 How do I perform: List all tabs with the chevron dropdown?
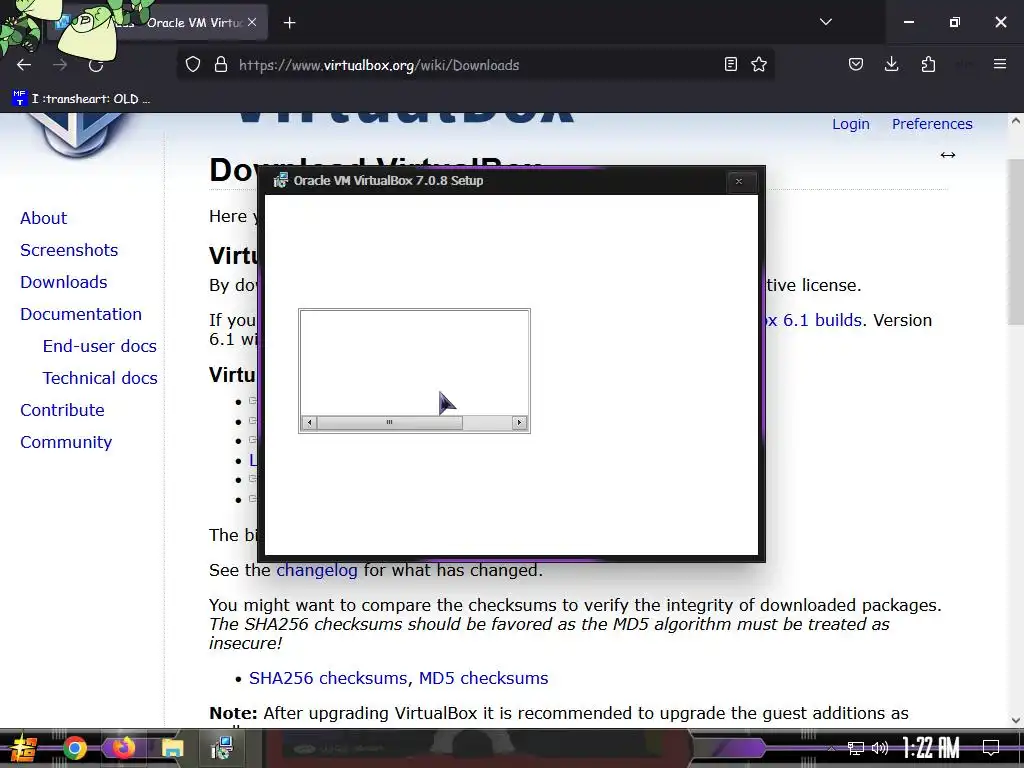[x=825, y=22]
